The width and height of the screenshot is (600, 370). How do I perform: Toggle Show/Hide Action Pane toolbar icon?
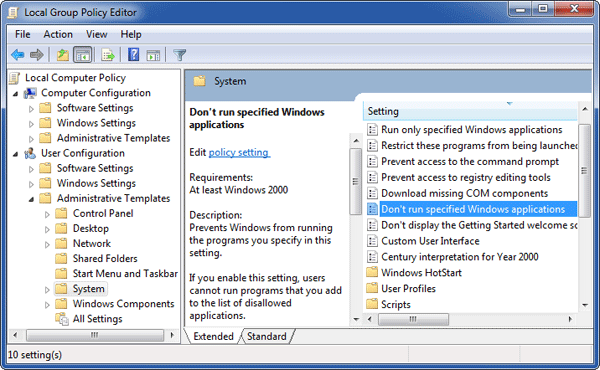tap(153, 55)
